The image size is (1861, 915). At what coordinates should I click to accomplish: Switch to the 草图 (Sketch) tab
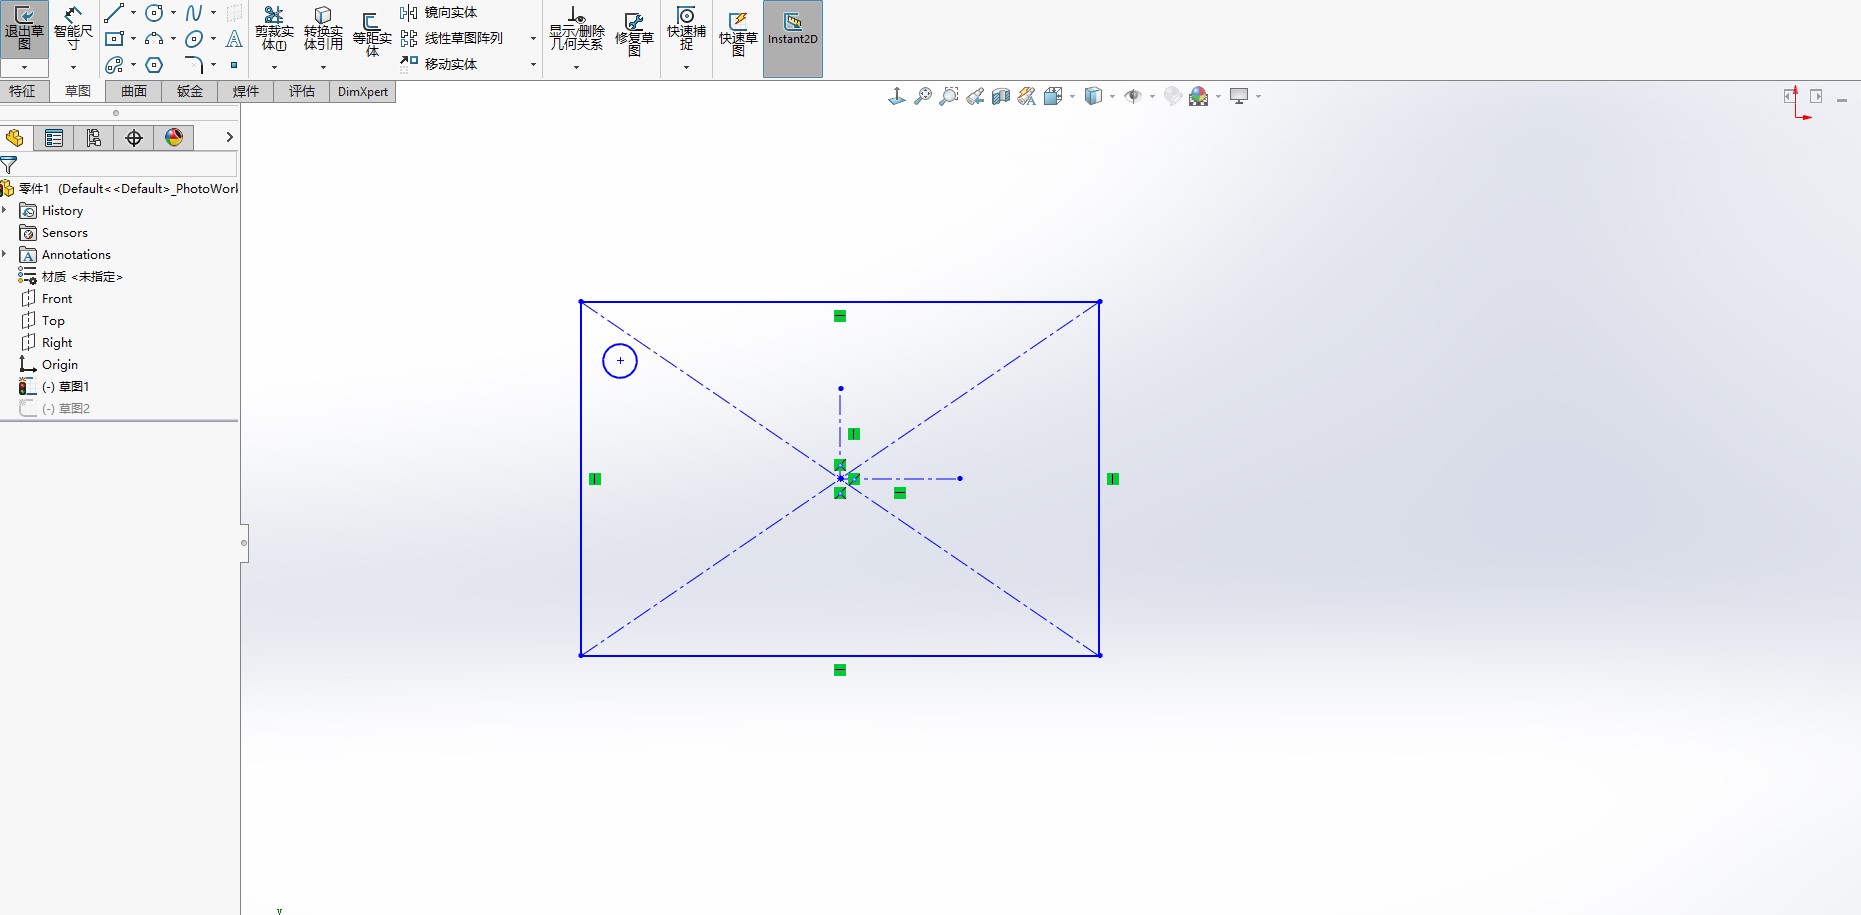coord(78,92)
